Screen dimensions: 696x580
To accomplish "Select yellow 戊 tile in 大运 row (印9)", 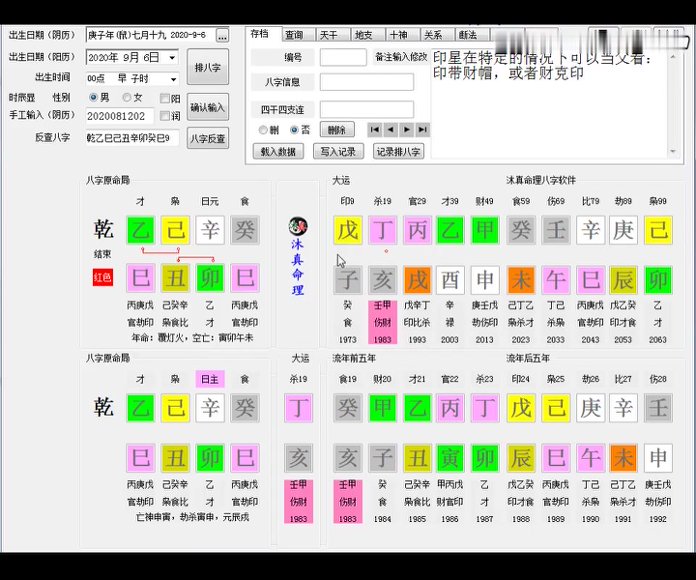I will 348,230.
